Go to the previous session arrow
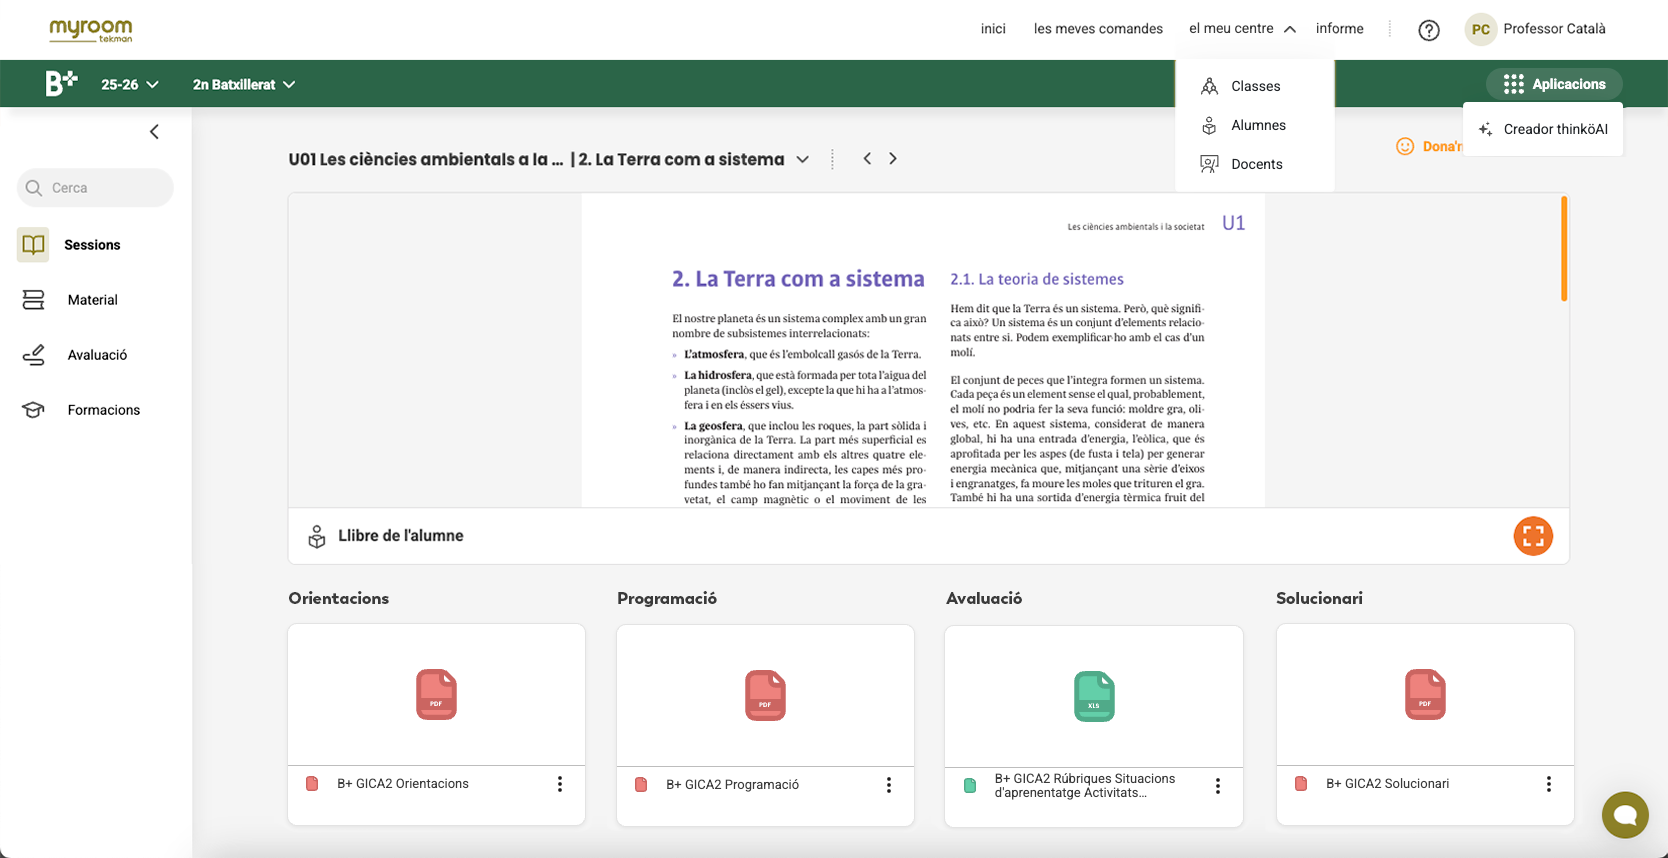Image resolution: width=1668 pixels, height=858 pixels. point(867,159)
